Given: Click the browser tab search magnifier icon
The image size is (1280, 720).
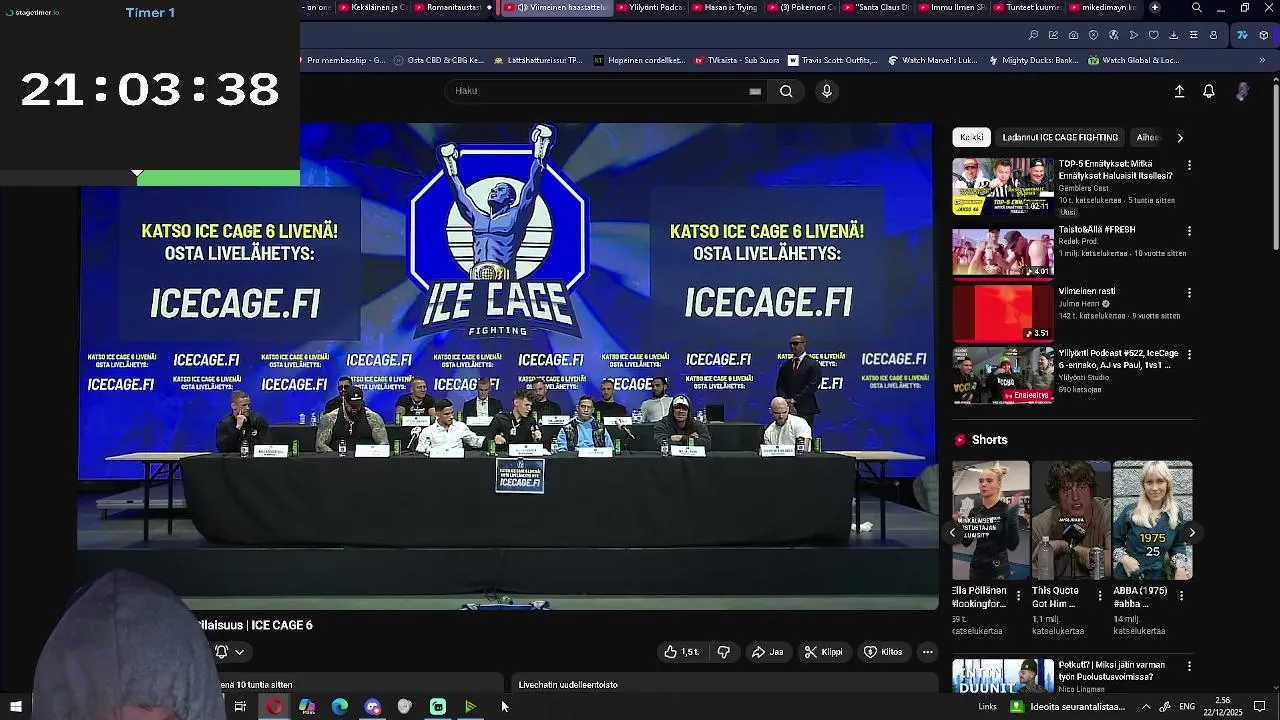Looking at the screenshot, I should pyautogui.click(x=1197, y=7).
